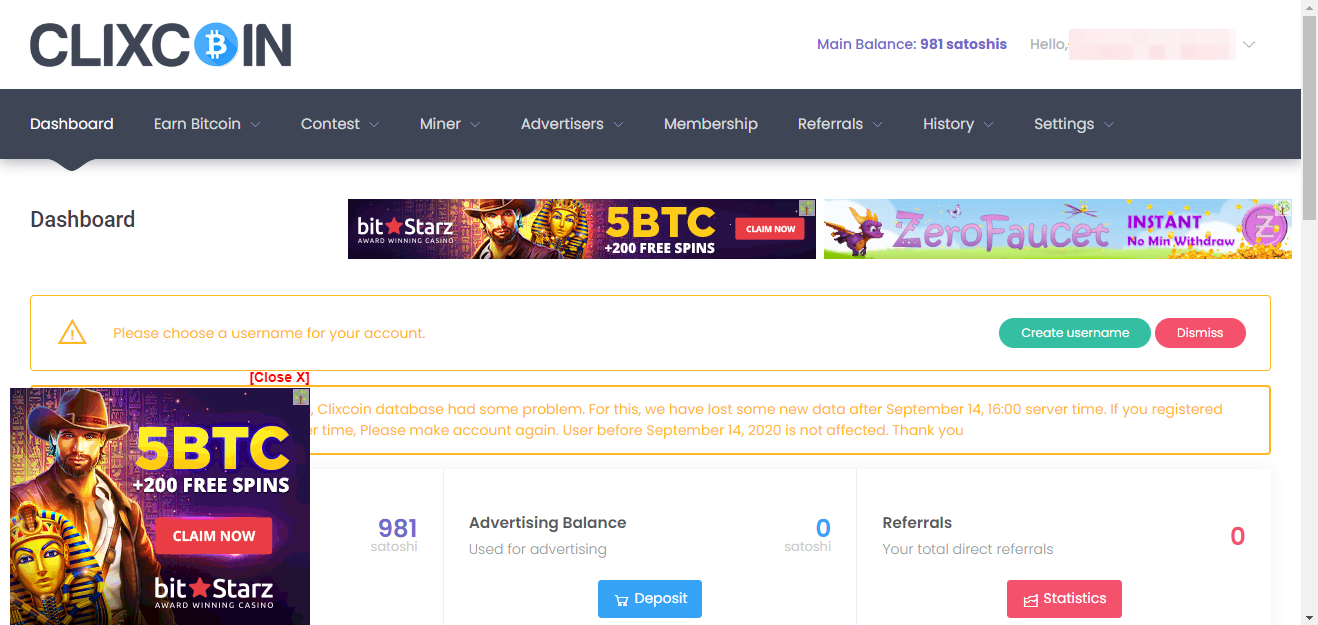Click the scrollbar down arrow
The height and width of the screenshot is (625, 1318).
tap(1309, 616)
